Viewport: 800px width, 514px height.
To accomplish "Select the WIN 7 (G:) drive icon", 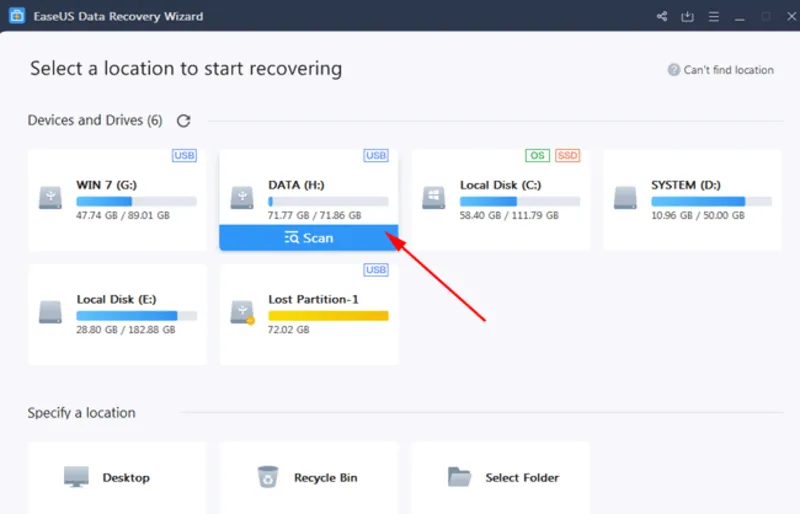I will point(50,198).
